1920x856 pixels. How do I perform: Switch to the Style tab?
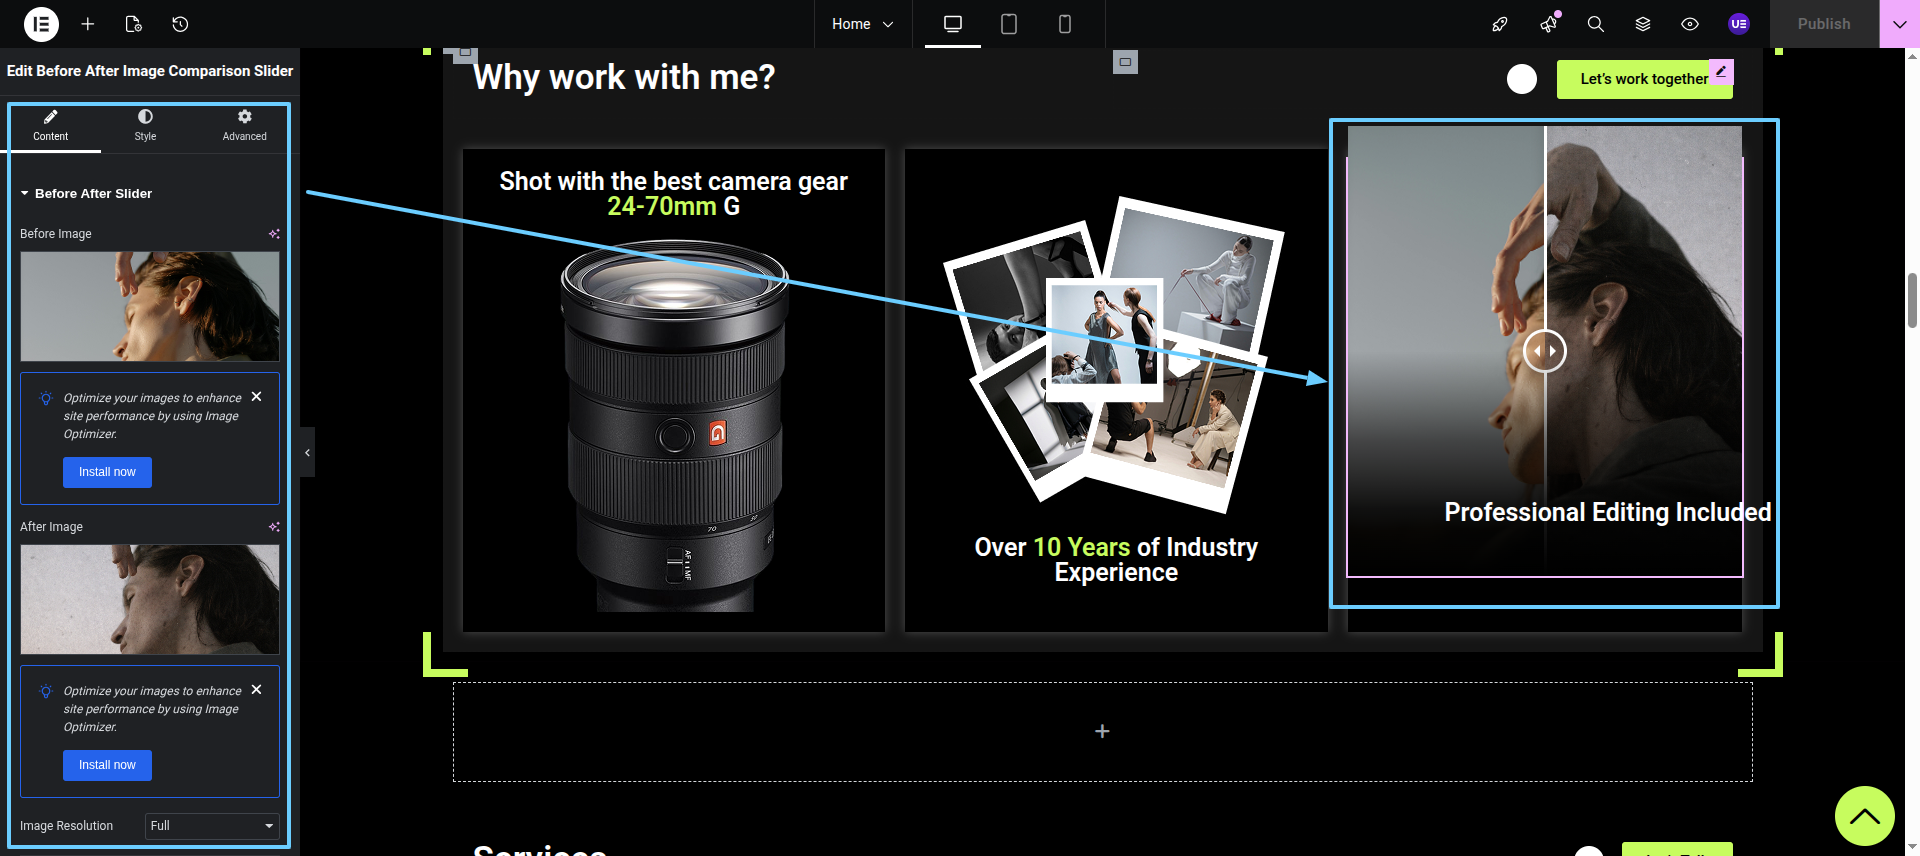[x=145, y=125]
